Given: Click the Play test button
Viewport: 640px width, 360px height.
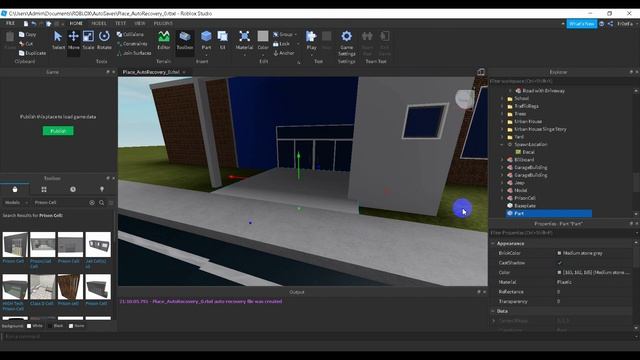Looking at the screenshot, I should [x=311, y=40].
